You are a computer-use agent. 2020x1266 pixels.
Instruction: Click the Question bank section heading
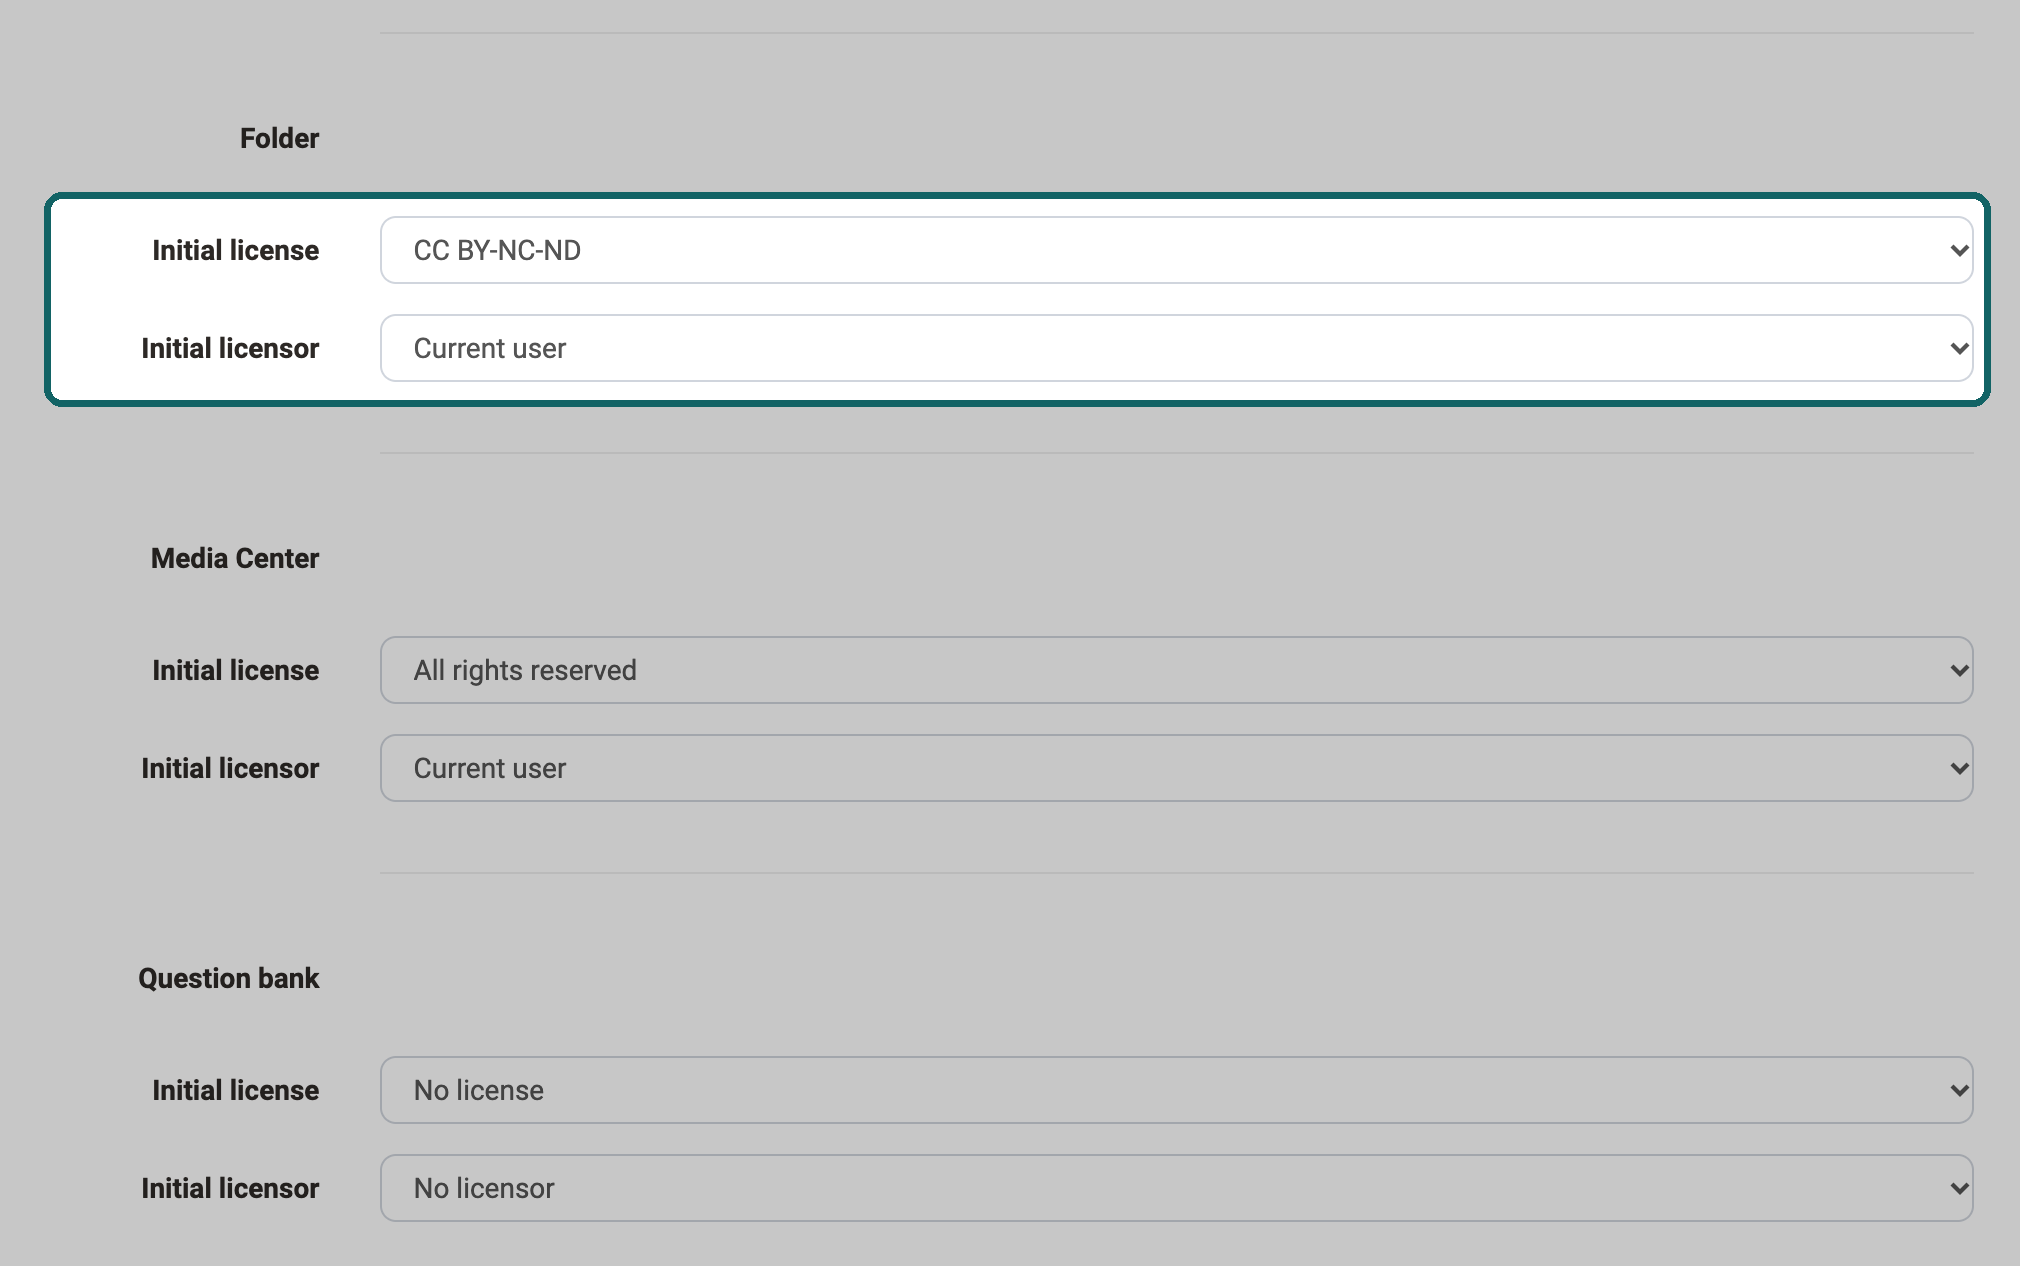pyautogui.click(x=229, y=978)
